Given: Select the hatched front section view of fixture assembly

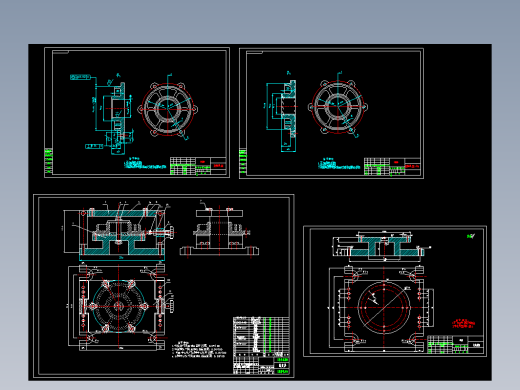Looking at the screenshot, I should [123, 232].
